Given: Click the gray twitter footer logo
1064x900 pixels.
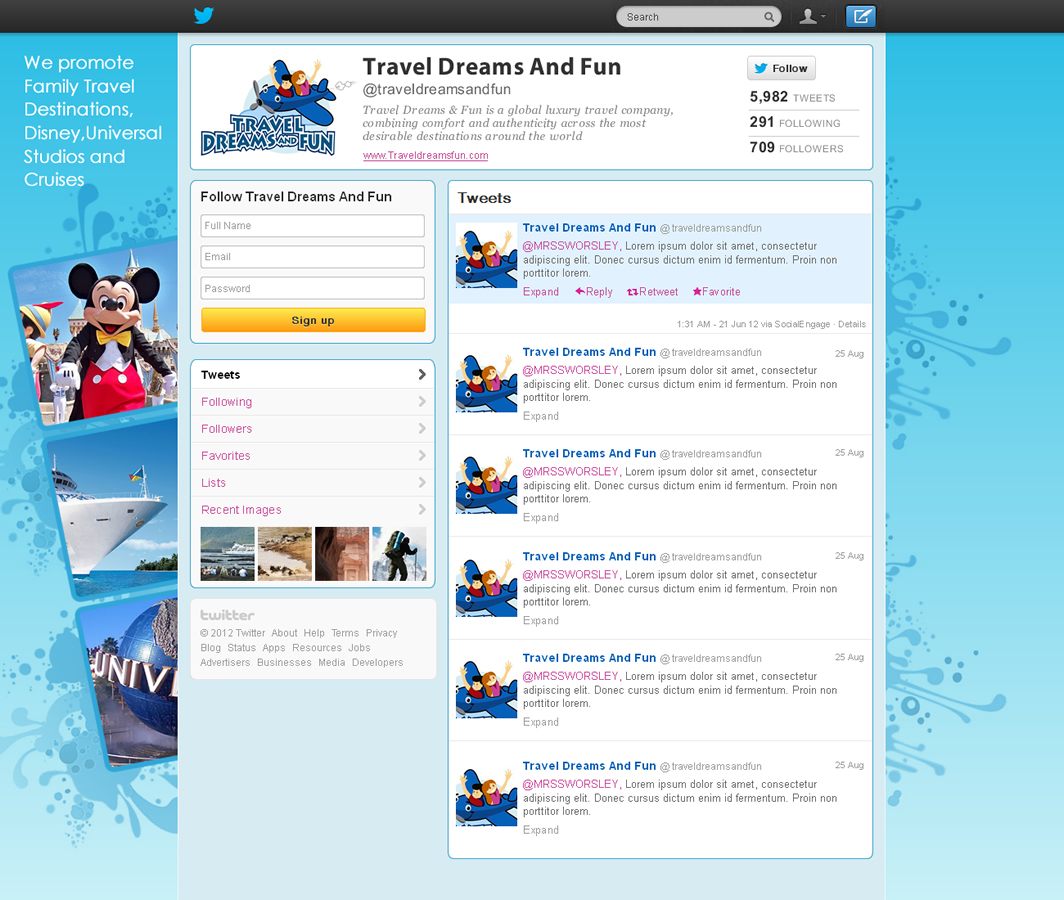Looking at the screenshot, I should coord(227,615).
